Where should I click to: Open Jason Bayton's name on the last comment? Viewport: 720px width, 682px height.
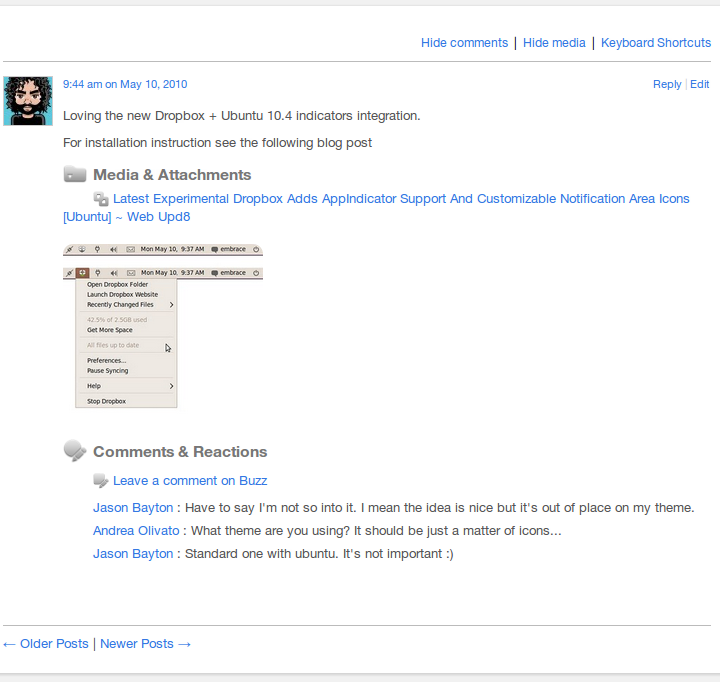coord(133,554)
